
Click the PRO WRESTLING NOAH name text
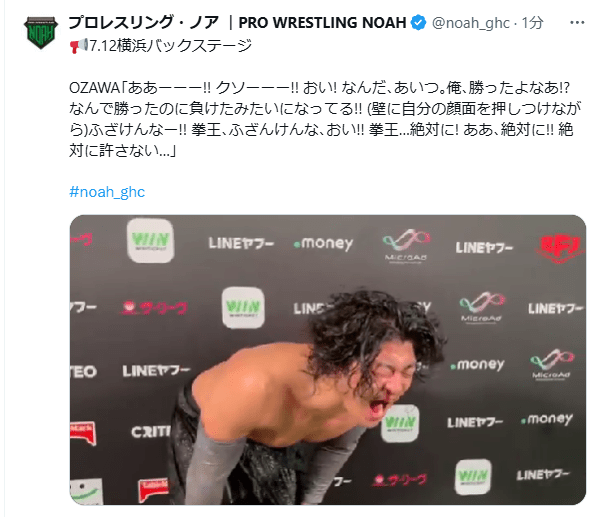[322, 23]
